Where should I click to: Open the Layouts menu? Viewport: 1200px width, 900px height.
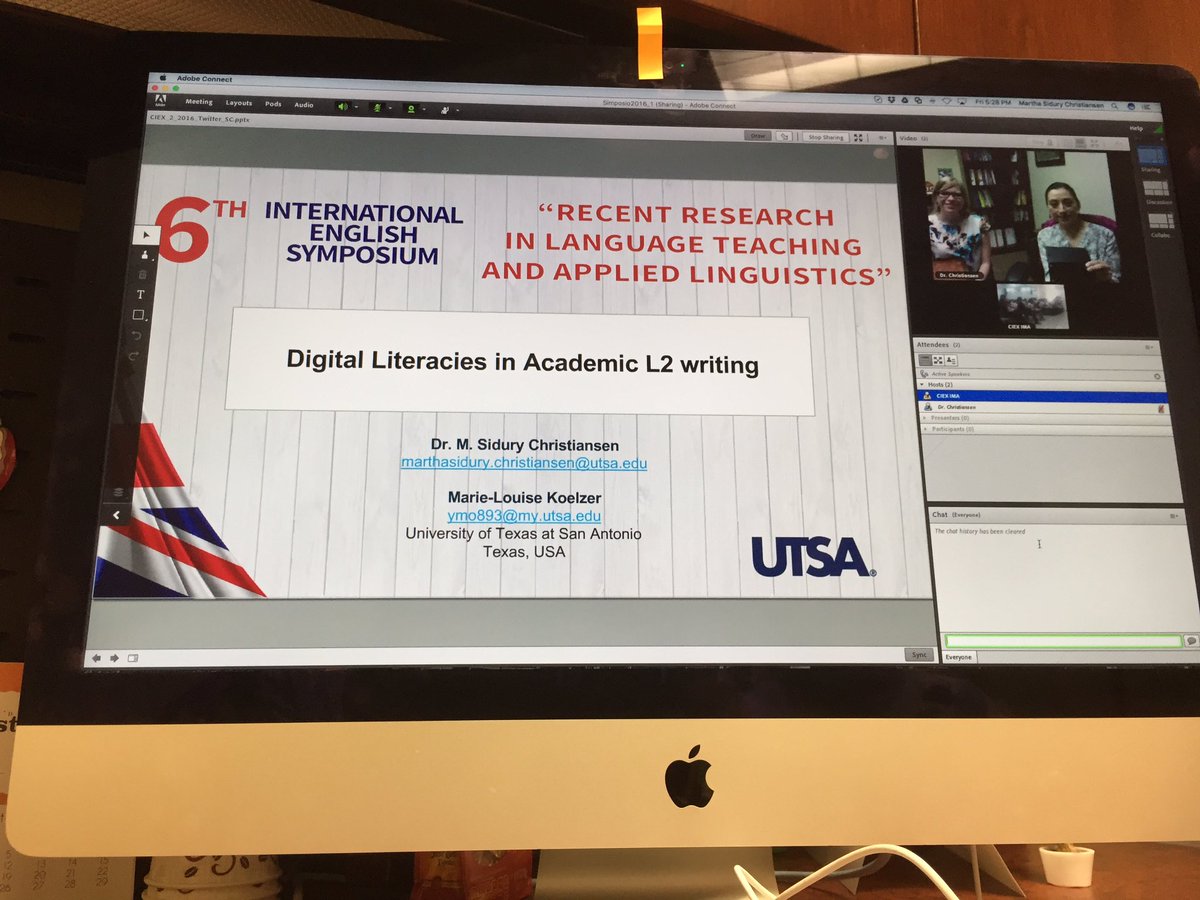pos(239,103)
